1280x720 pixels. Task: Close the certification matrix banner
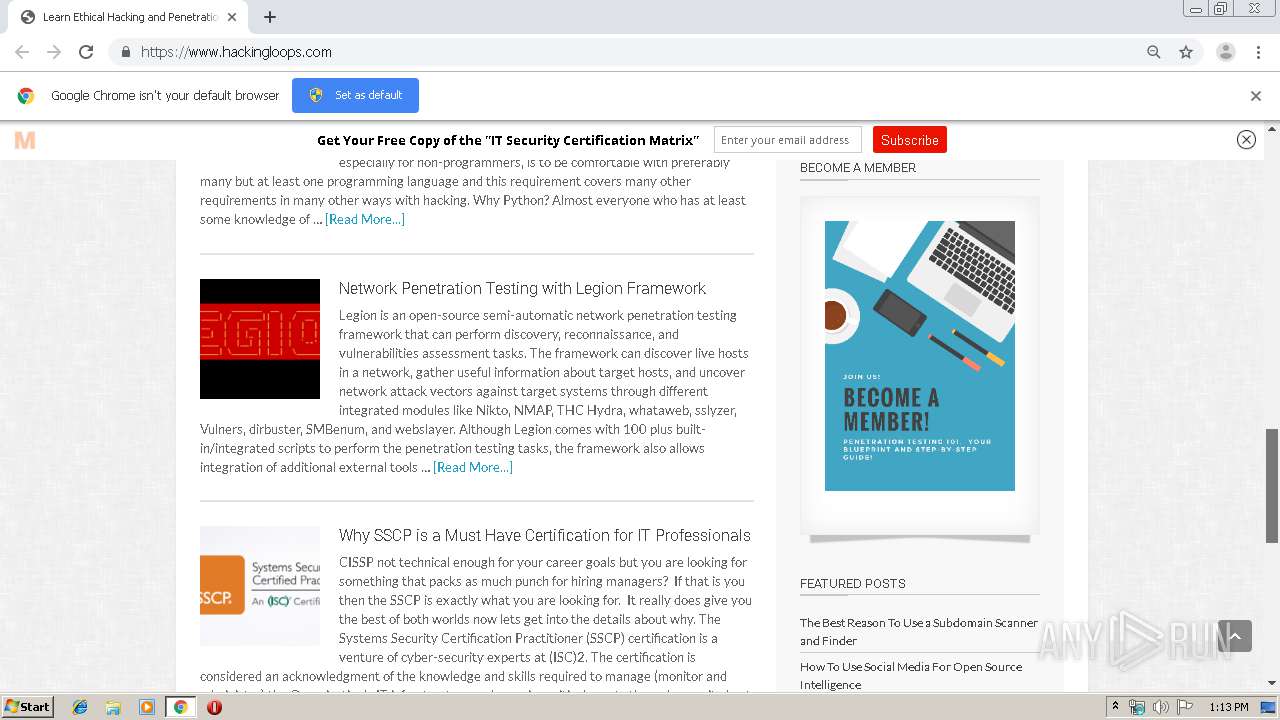click(x=1246, y=140)
